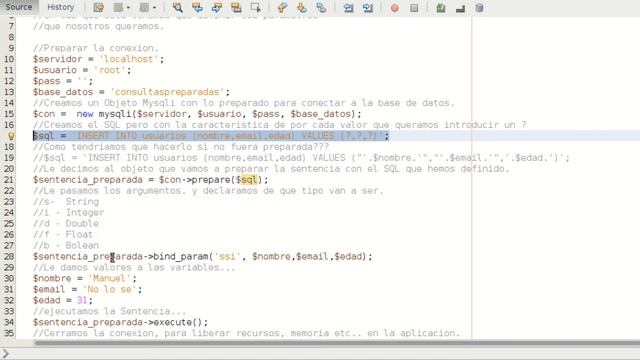Toggle Rectangular Selection mode
This screenshot has width=640, height=360.
[256, 7]
